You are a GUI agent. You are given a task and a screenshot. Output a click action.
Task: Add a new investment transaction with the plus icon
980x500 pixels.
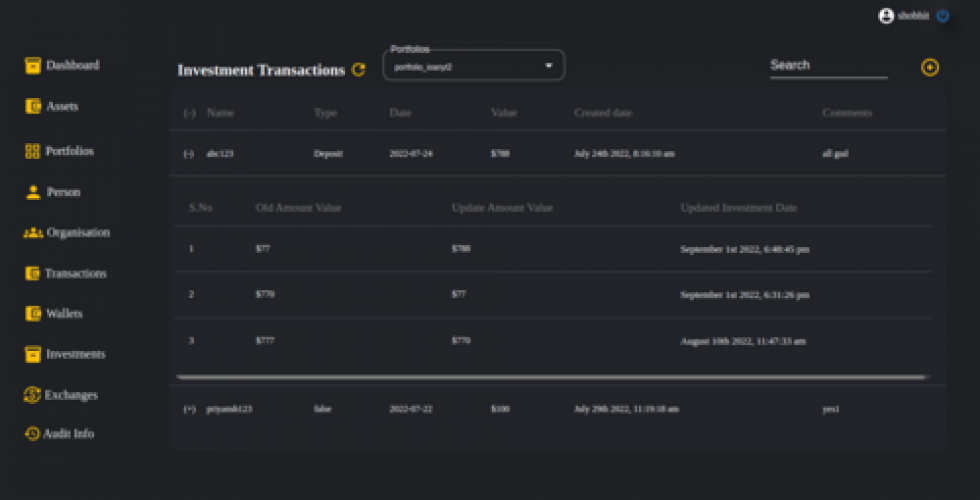930,68
